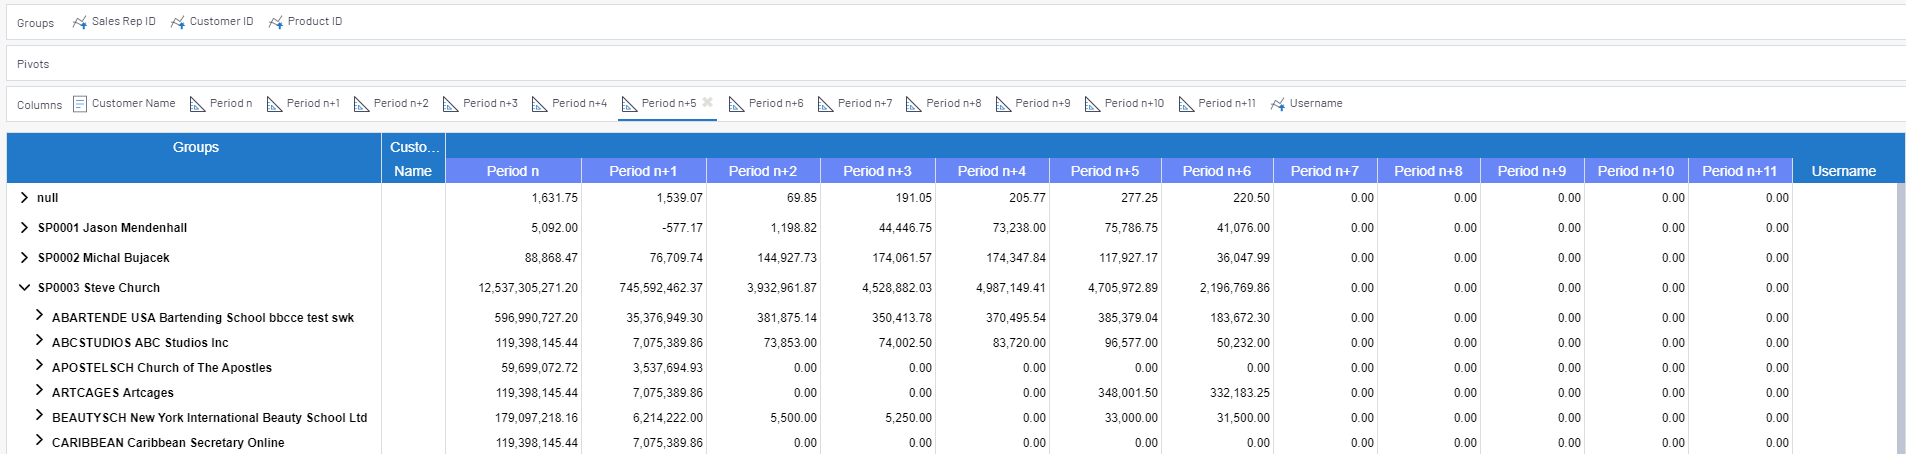
Task: Click the Groups column header
Action: [195, 147]
